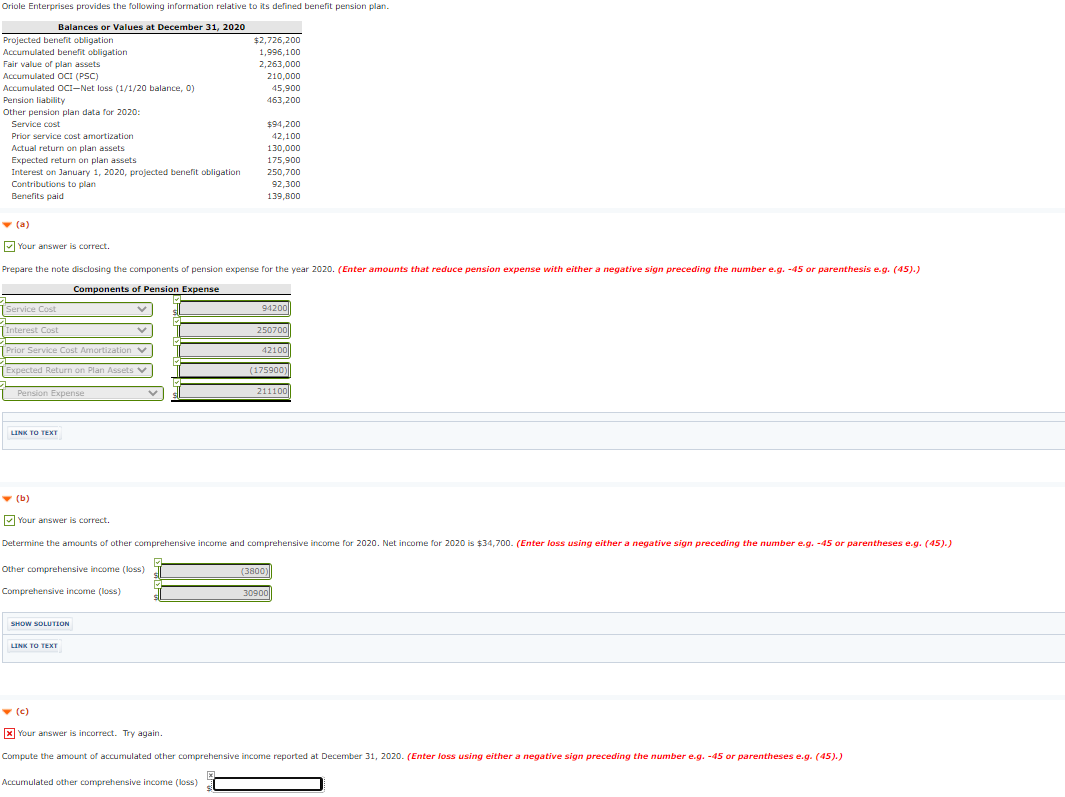Click the Fair value of plan assets value 2,263,000
The width and height of the screenshot is (1065, 797).
coord(279,65)
